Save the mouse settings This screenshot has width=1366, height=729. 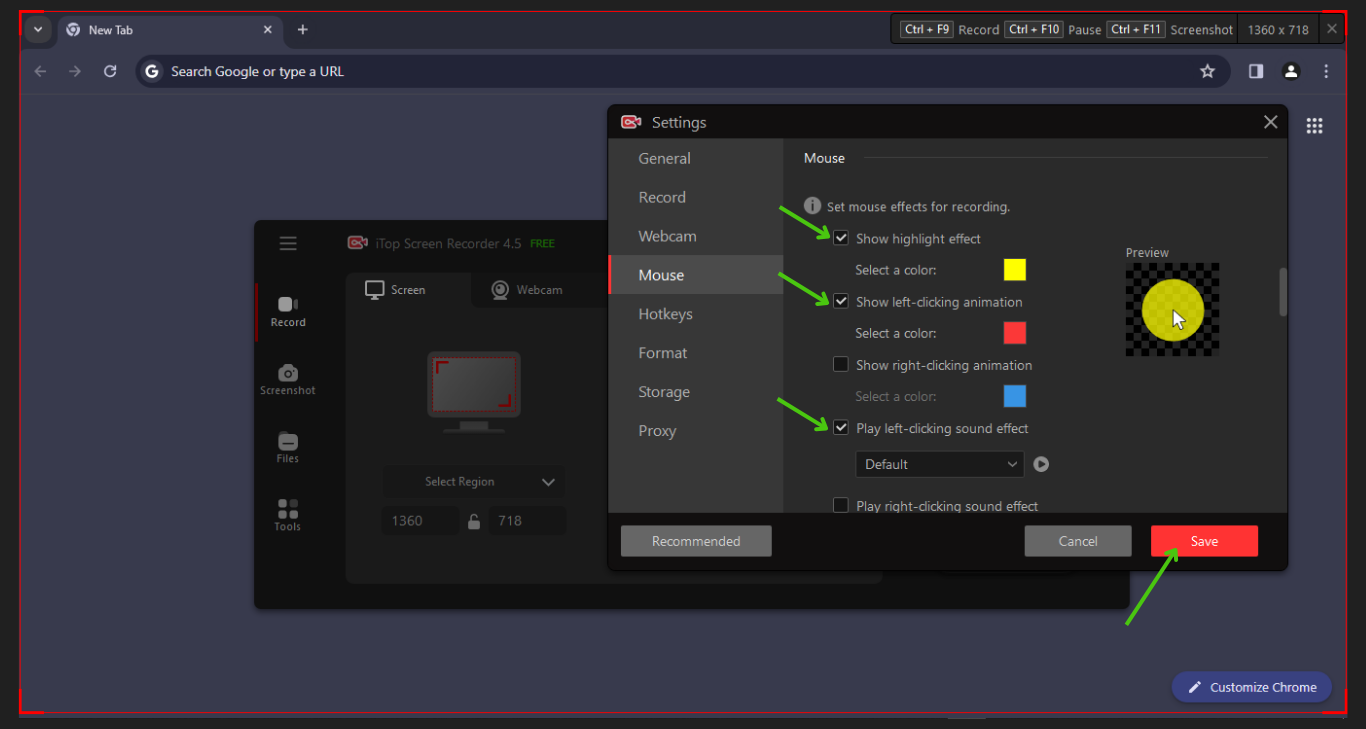1204,541
